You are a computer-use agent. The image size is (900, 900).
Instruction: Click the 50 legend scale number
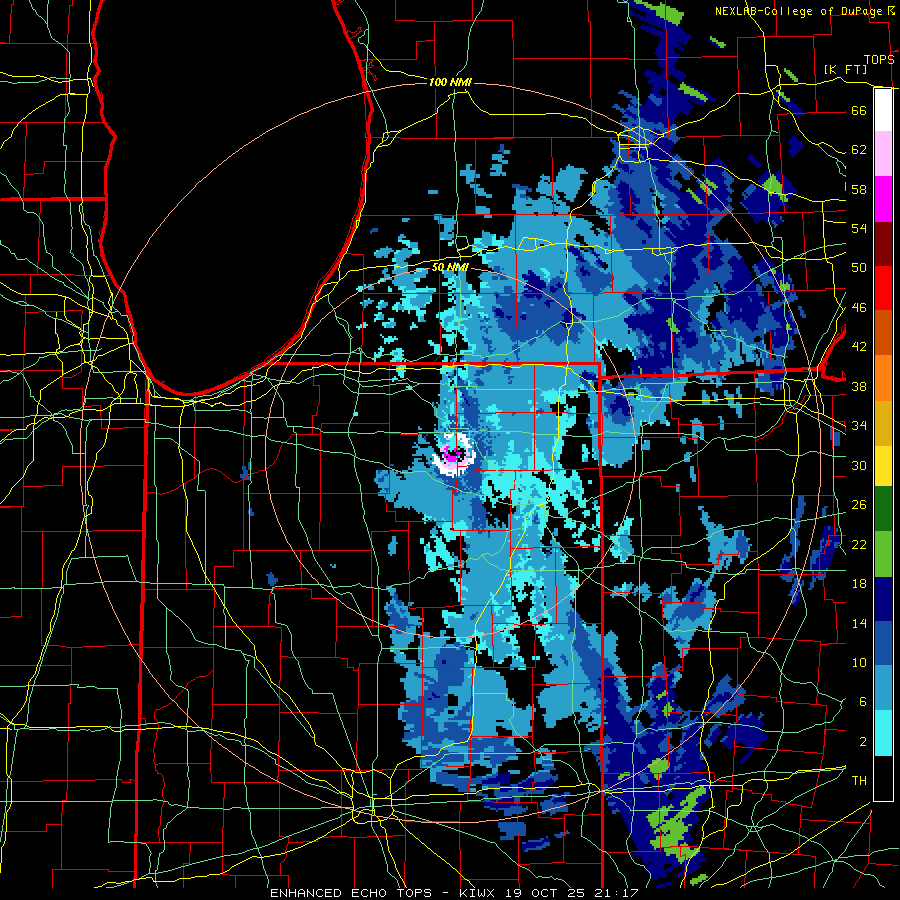point(859,268)
